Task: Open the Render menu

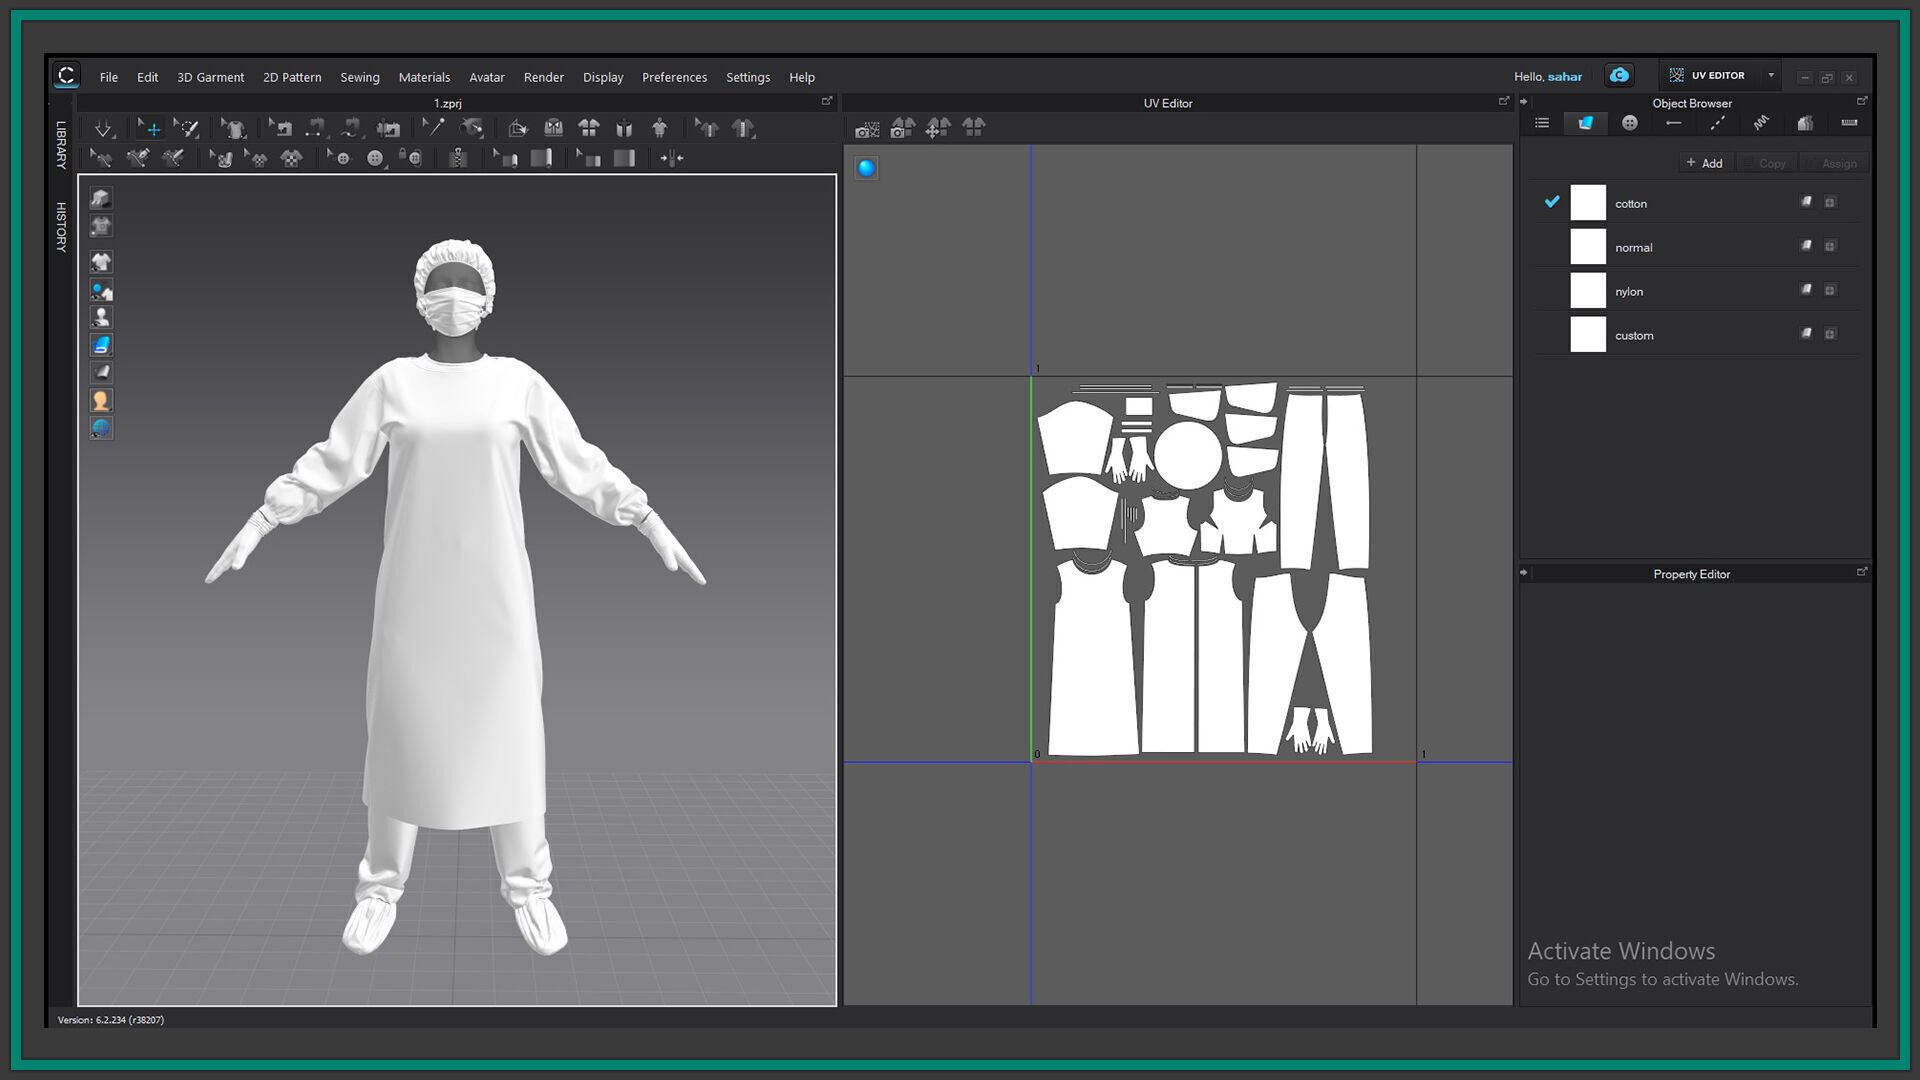Action: [544, 77]
